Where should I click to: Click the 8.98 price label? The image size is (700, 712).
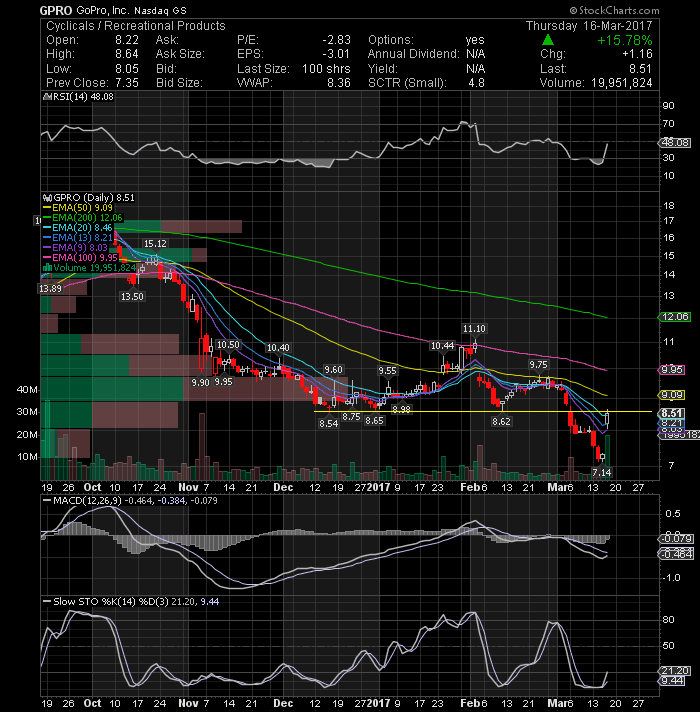tap(401, 410)
